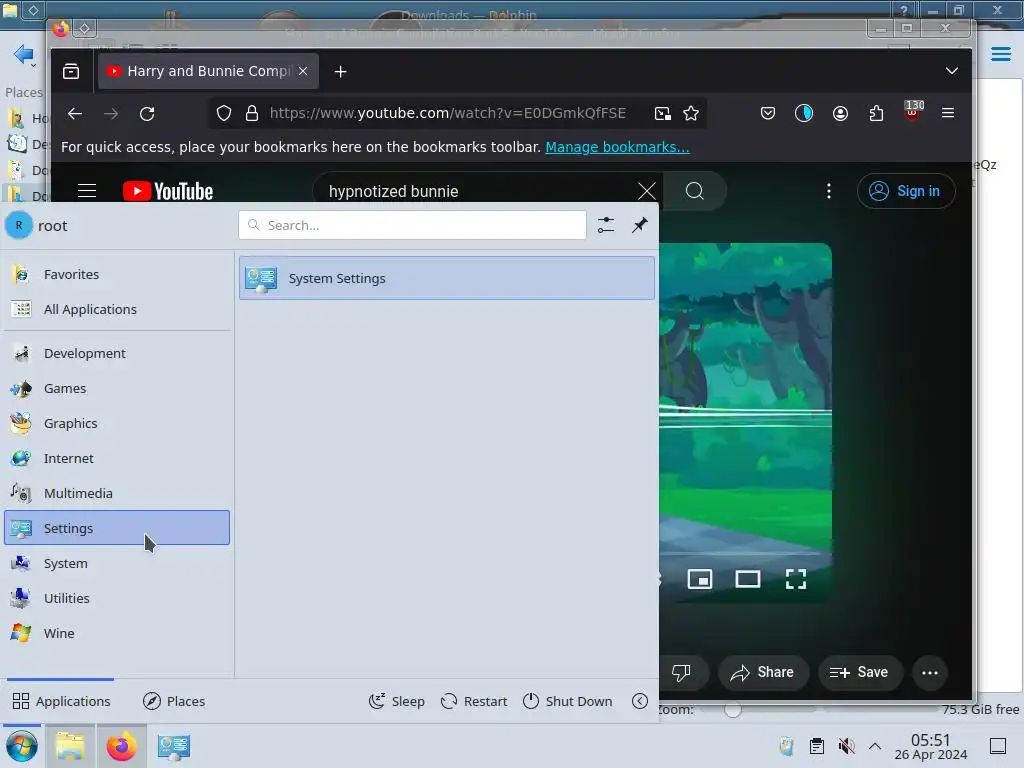Toggle the muted volume tray icon
The height and width of the screenshot is (768, 1024).
[846, 746]
